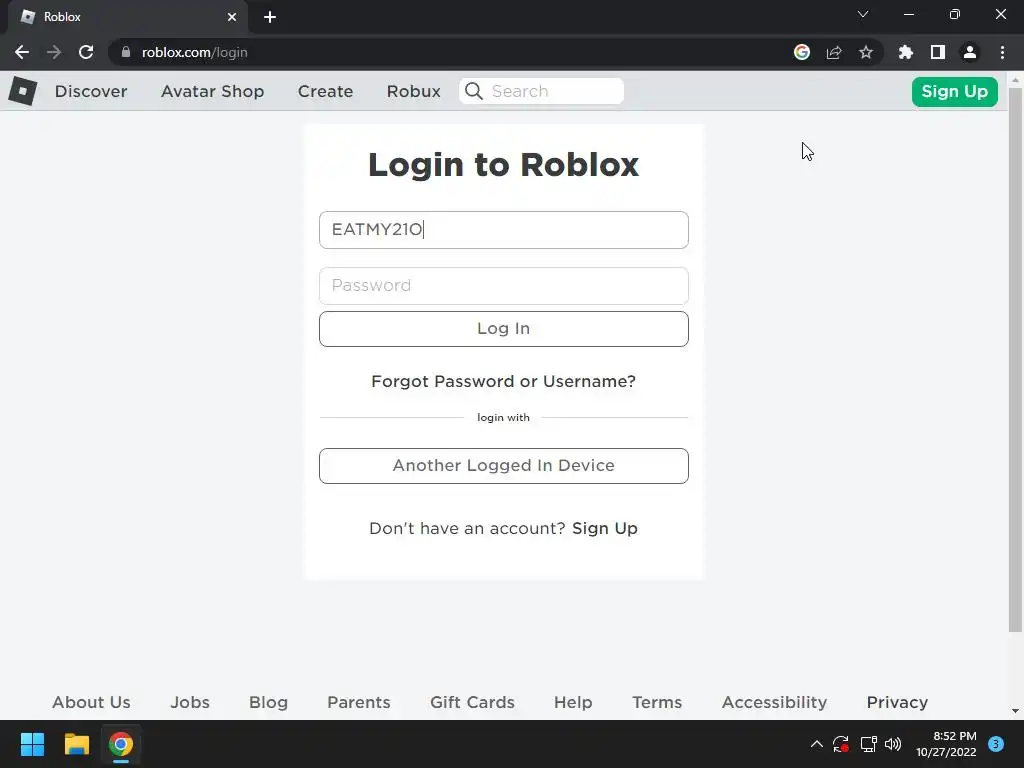Viewport: 1024px width, 768px height.
Task: Open Terms footer link
Action: [x=657, y=702]
